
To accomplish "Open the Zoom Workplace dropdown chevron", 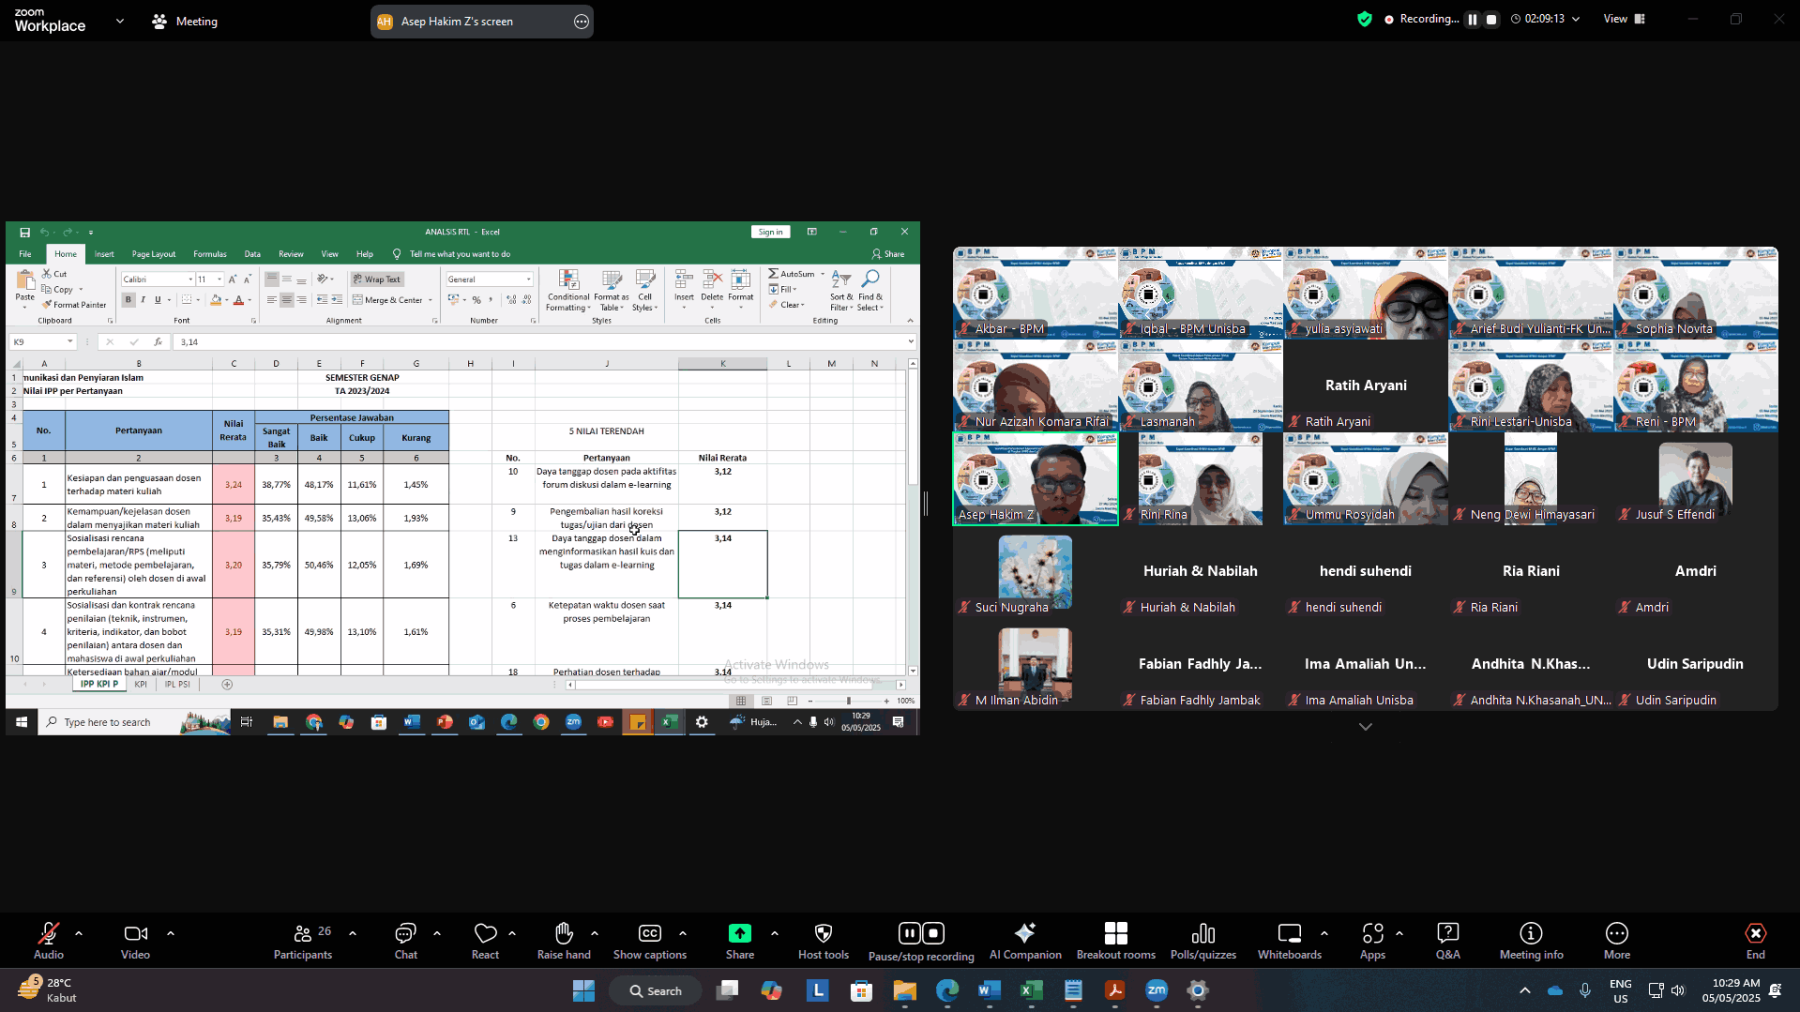I will pos(120,20).
